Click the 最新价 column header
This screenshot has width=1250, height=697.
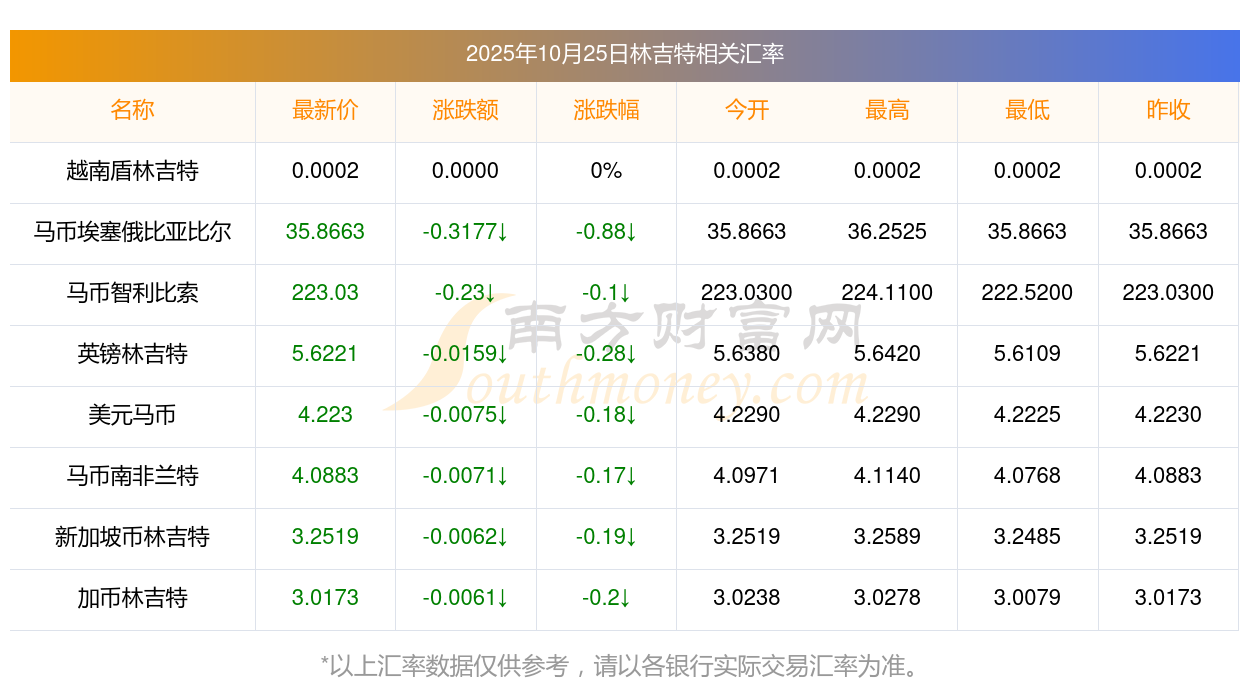tap(325, 111)
